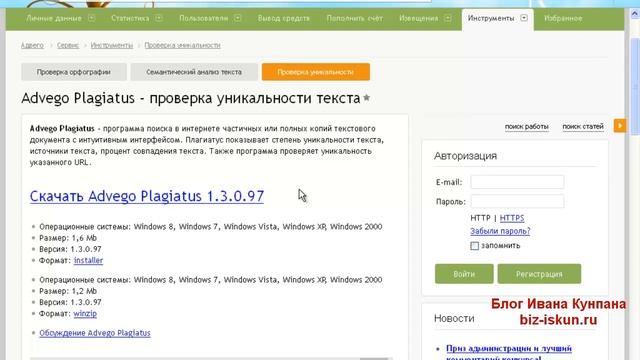
Task: Open the Забыли пароль? link
Action: tap(500, 231)
